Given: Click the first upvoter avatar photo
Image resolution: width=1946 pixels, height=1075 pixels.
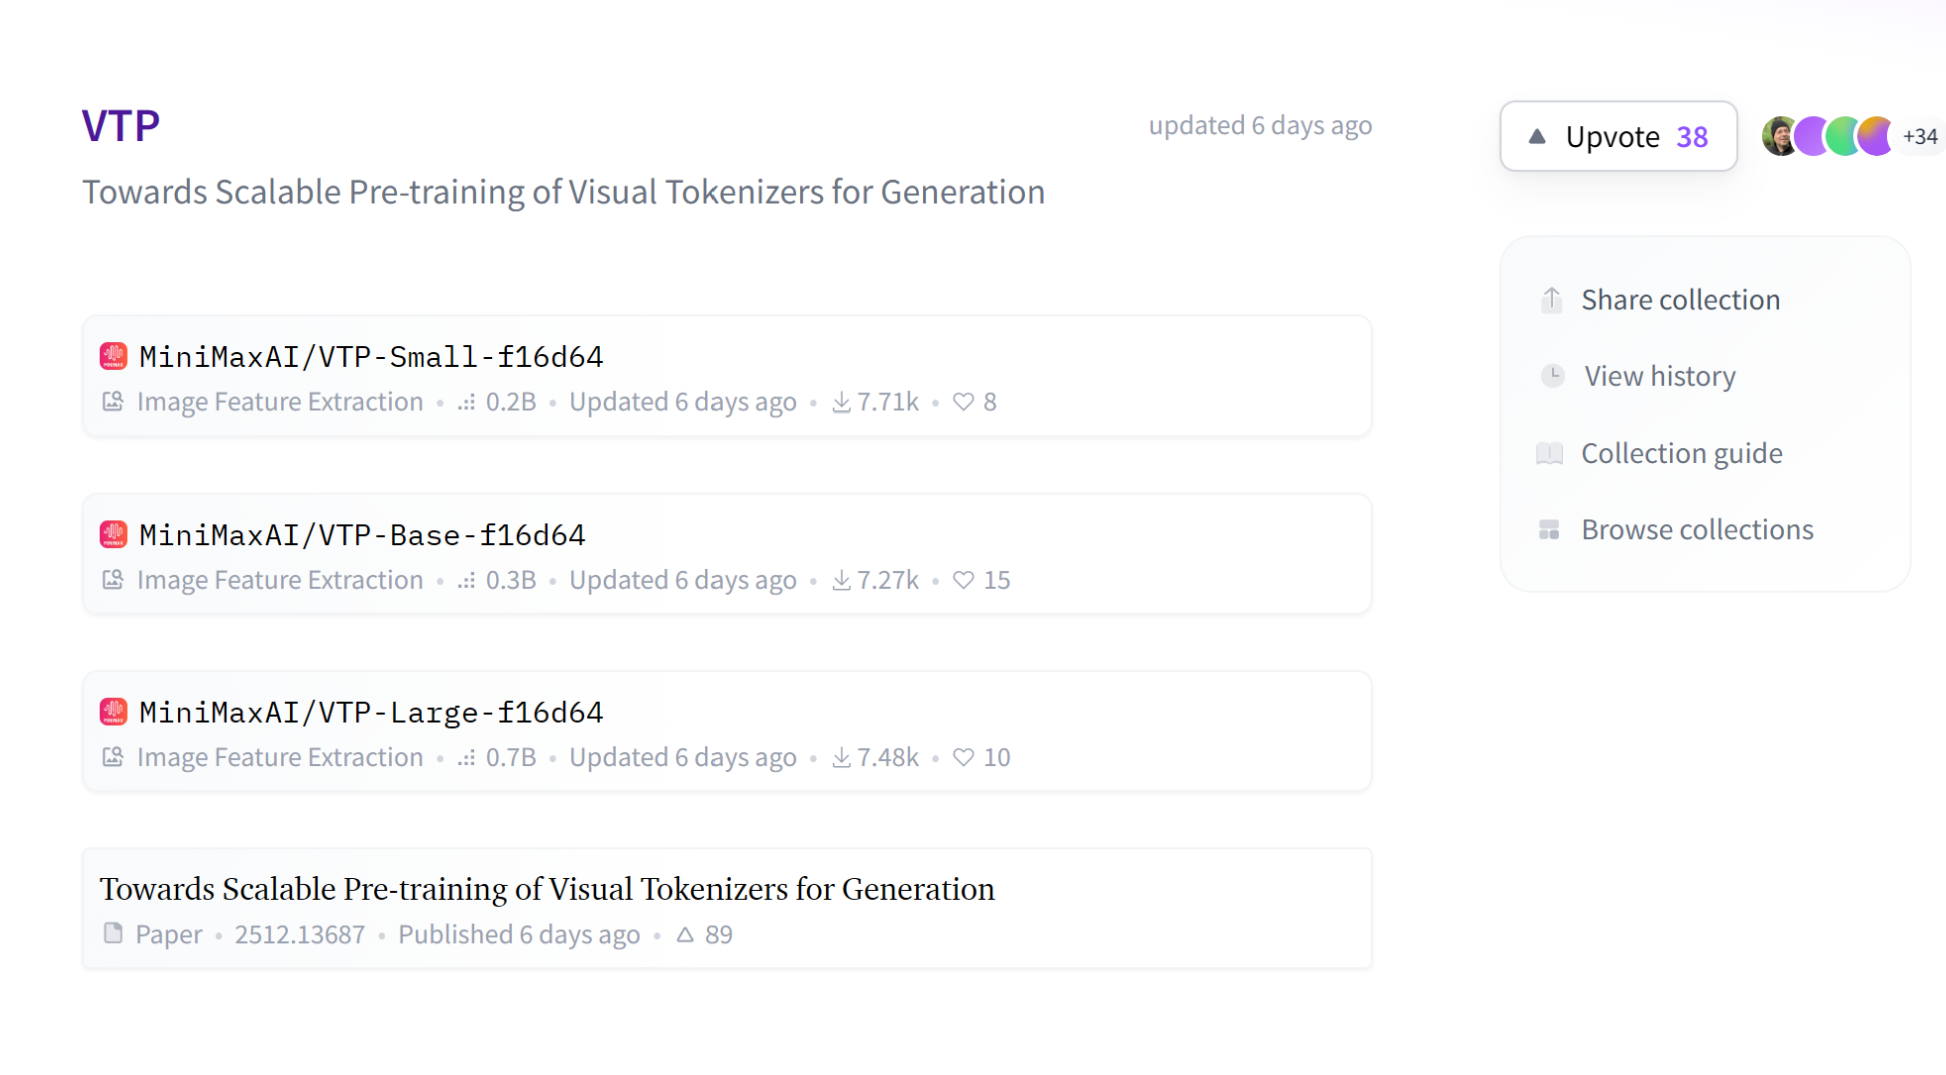Looking at the screenshot, I should [1779, 136].
